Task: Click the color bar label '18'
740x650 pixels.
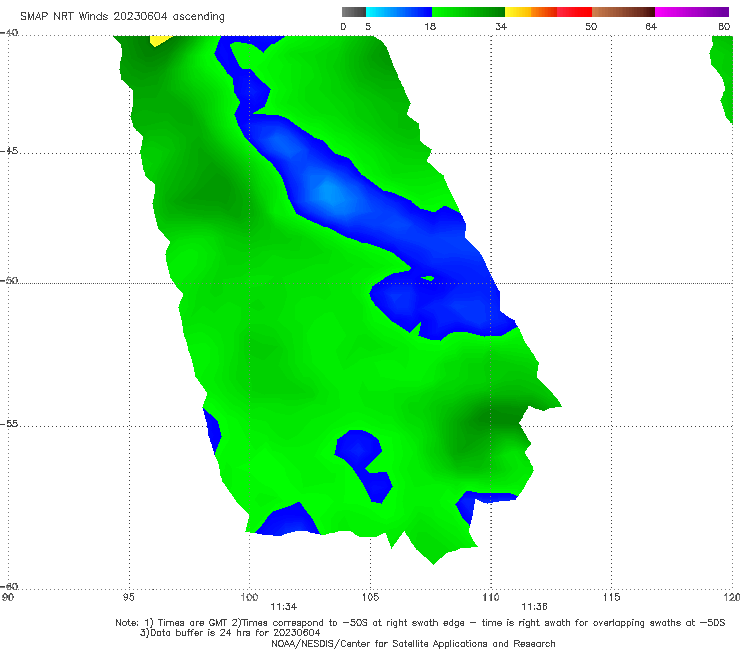Action: (430, 26)
